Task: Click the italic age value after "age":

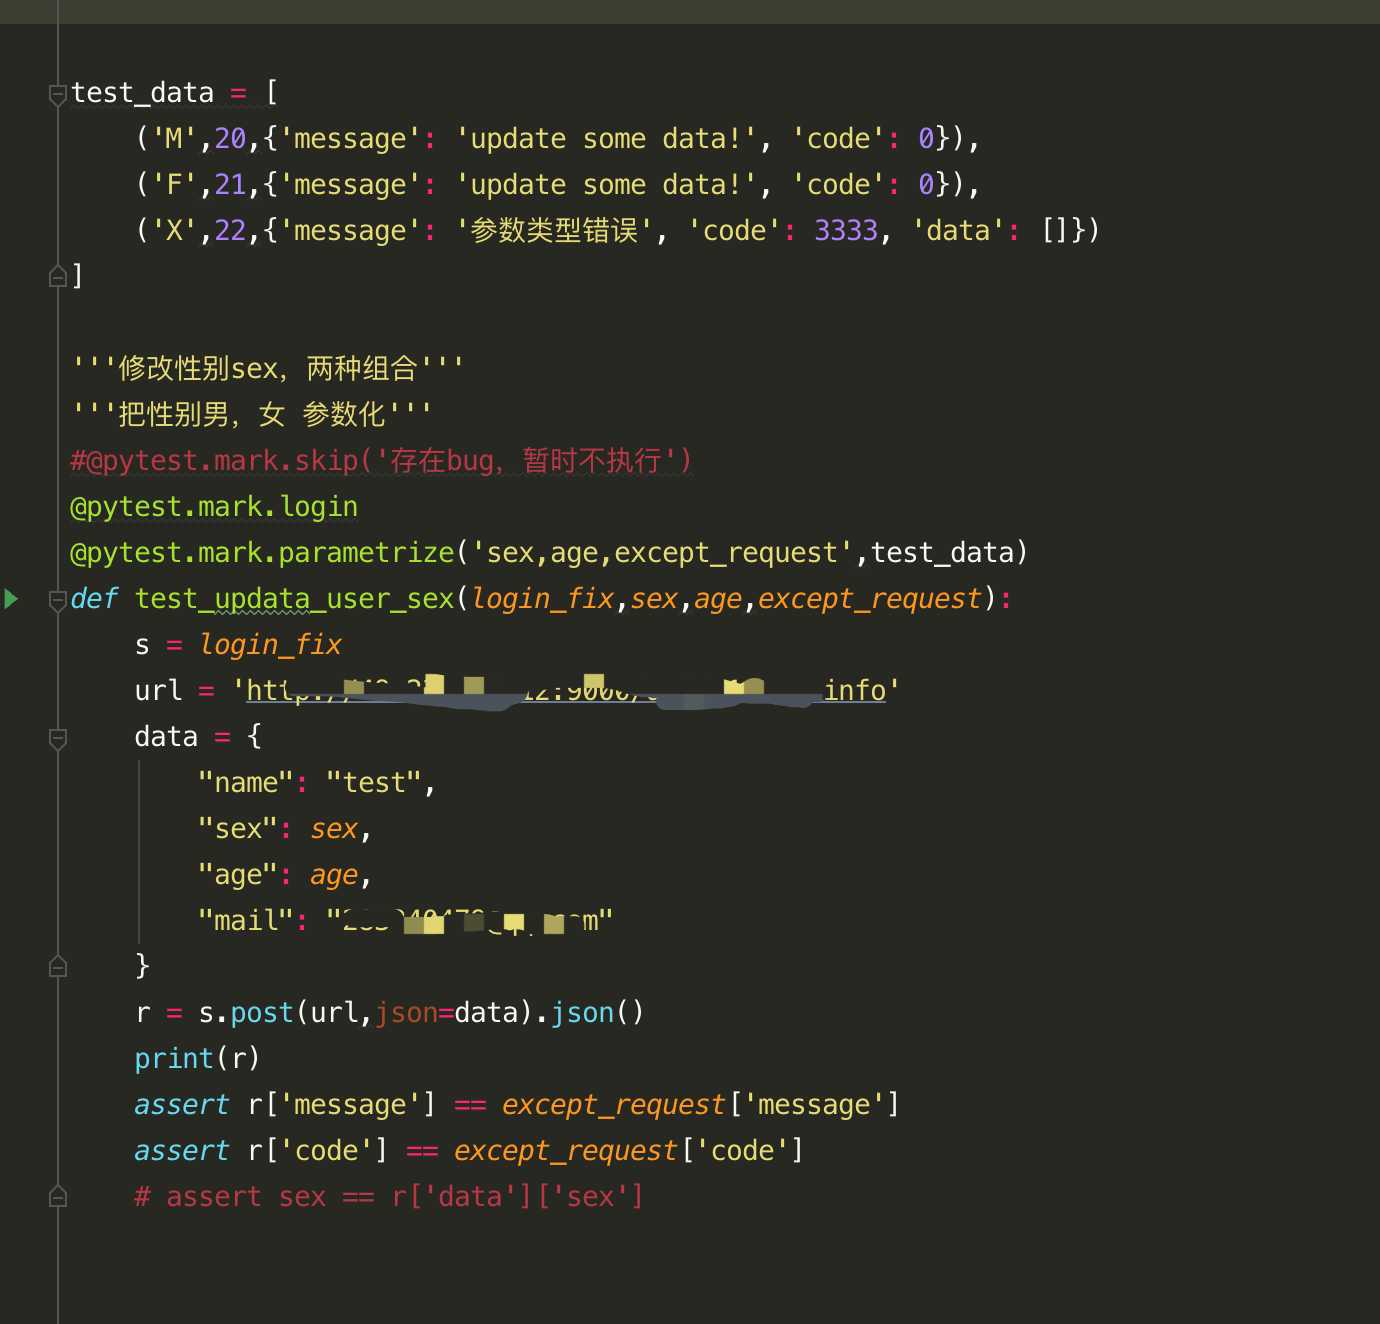Action: (x=334, y=875)
